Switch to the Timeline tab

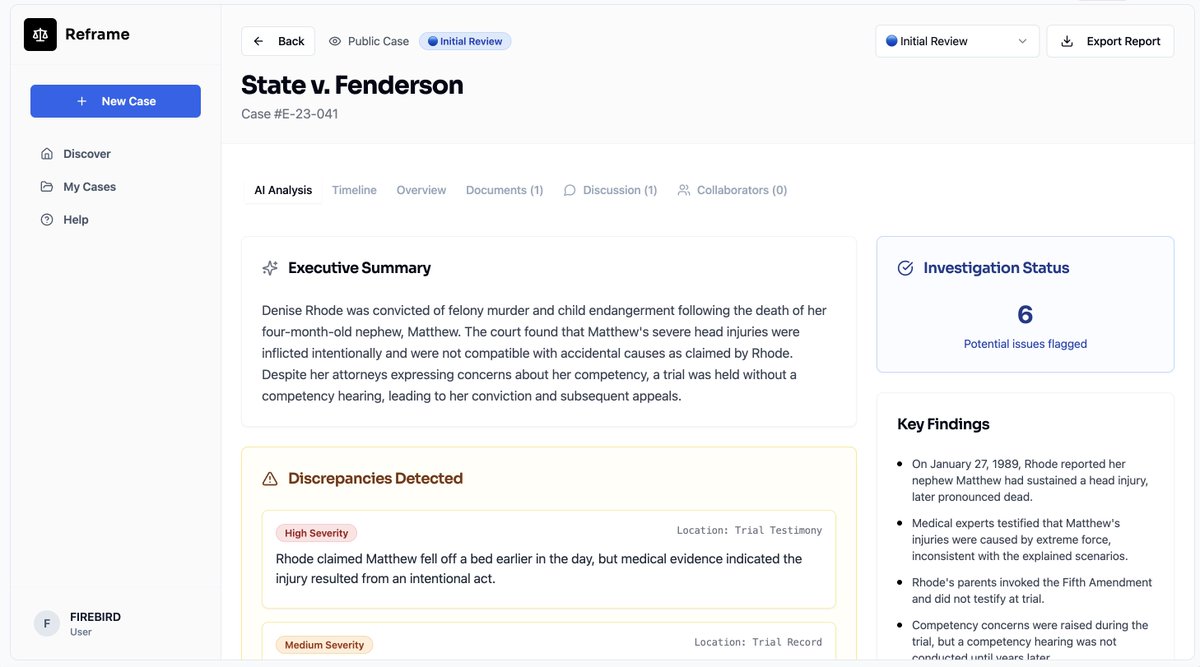(x=354, y=189)
